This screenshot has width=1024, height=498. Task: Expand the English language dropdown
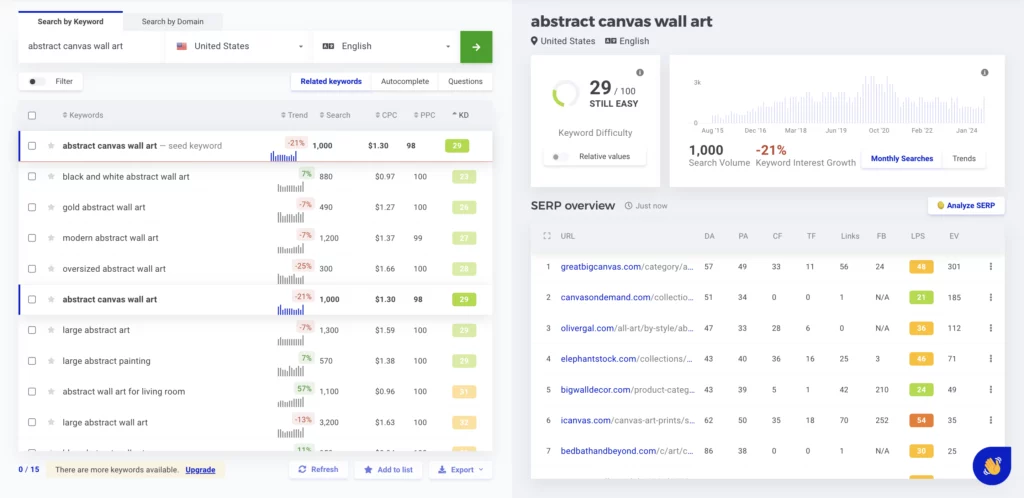point(385,46)
